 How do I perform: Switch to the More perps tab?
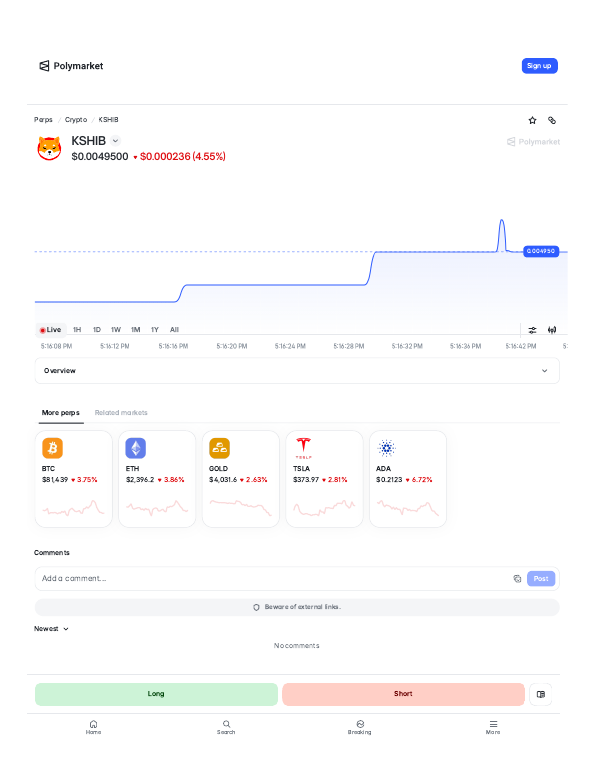(60, 412)
